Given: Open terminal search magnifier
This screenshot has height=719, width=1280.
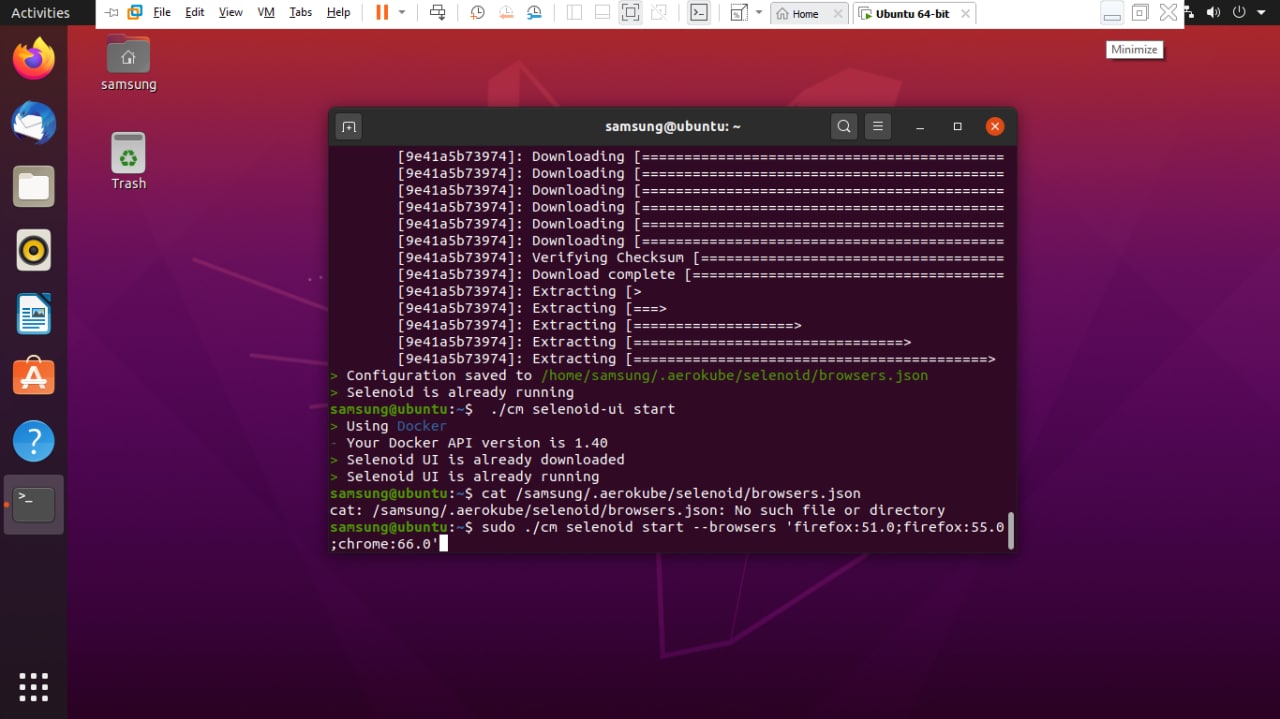Looking at the screenshot, I should [x=844, y=127].
